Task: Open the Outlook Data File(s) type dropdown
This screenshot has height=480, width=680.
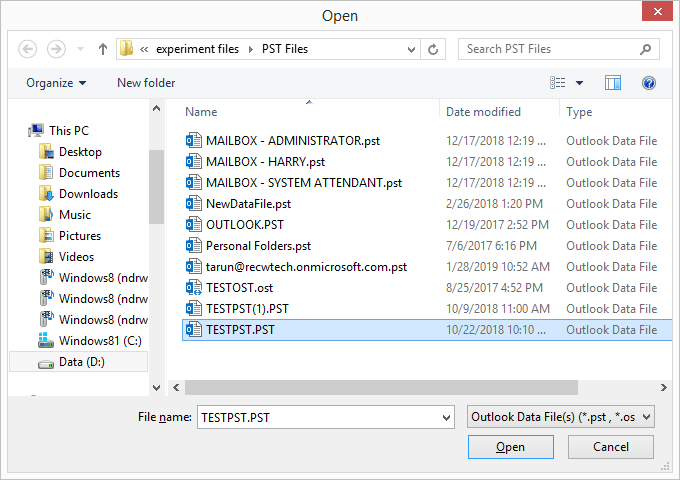Action: click(x=560, y=417)
